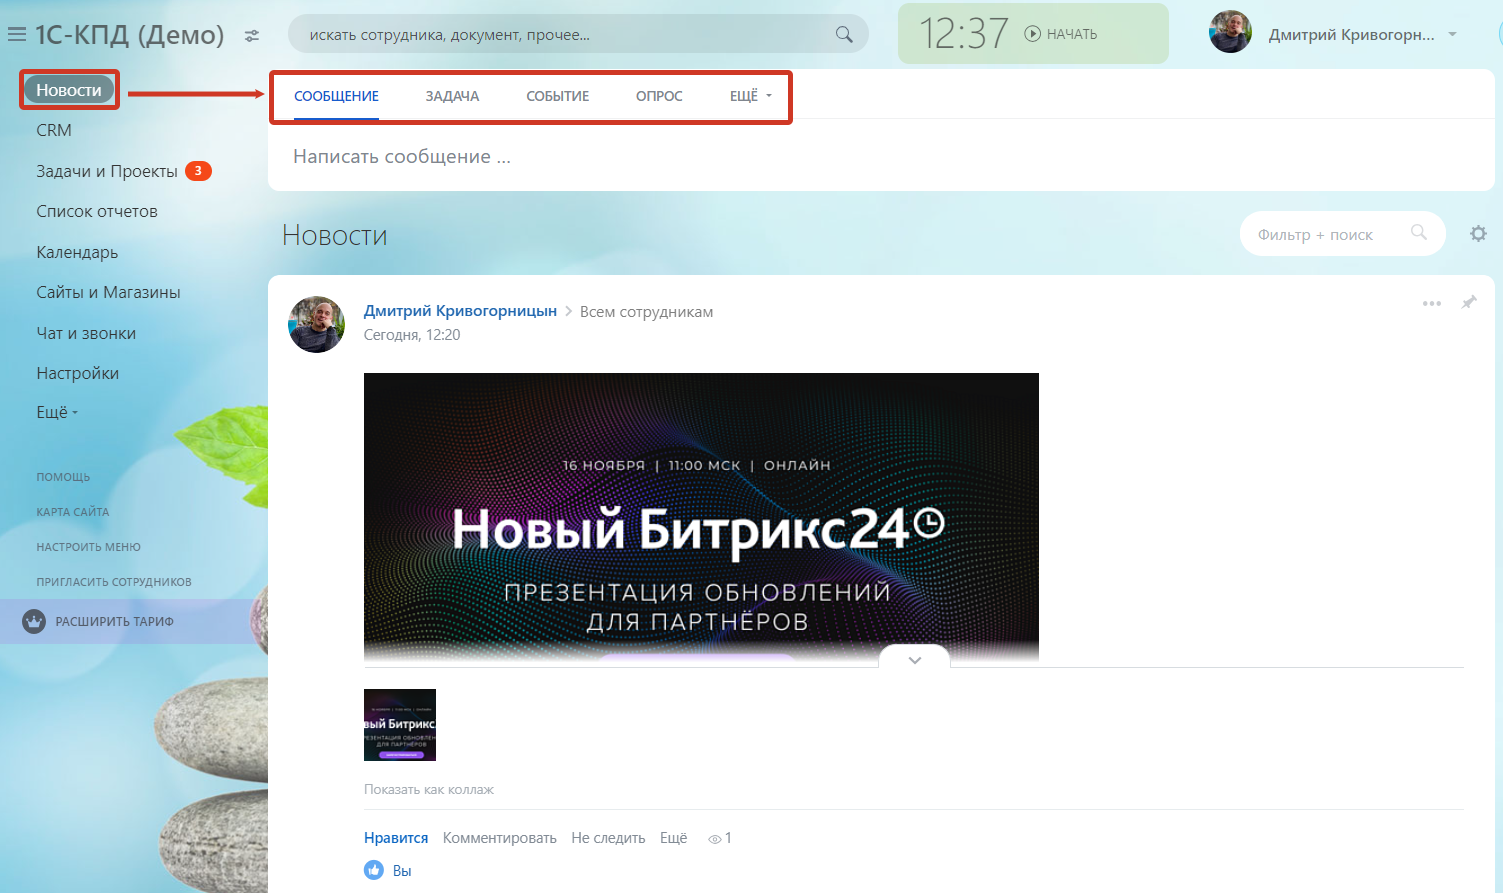Click the views eye counter
The width and height of the screenshot is (1503, 893).
(x=720, y=838)
